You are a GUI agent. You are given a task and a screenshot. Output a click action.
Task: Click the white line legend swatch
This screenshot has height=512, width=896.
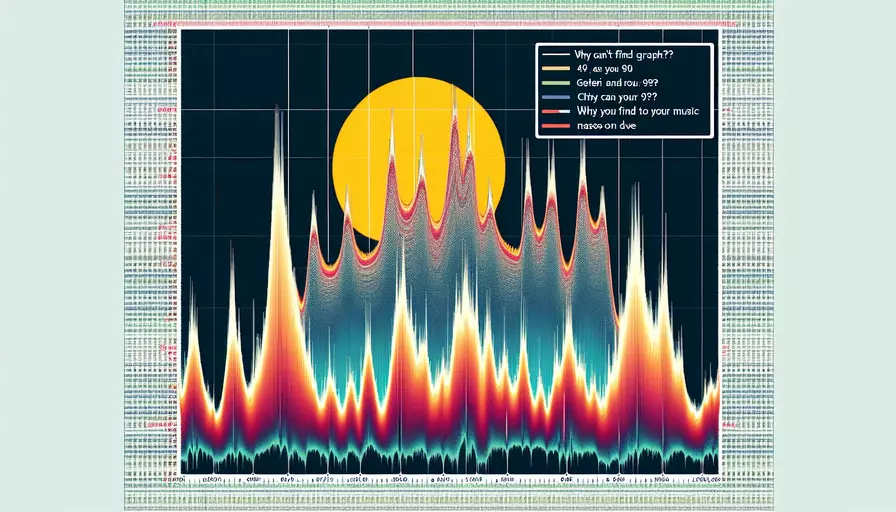tap(555, 55)
